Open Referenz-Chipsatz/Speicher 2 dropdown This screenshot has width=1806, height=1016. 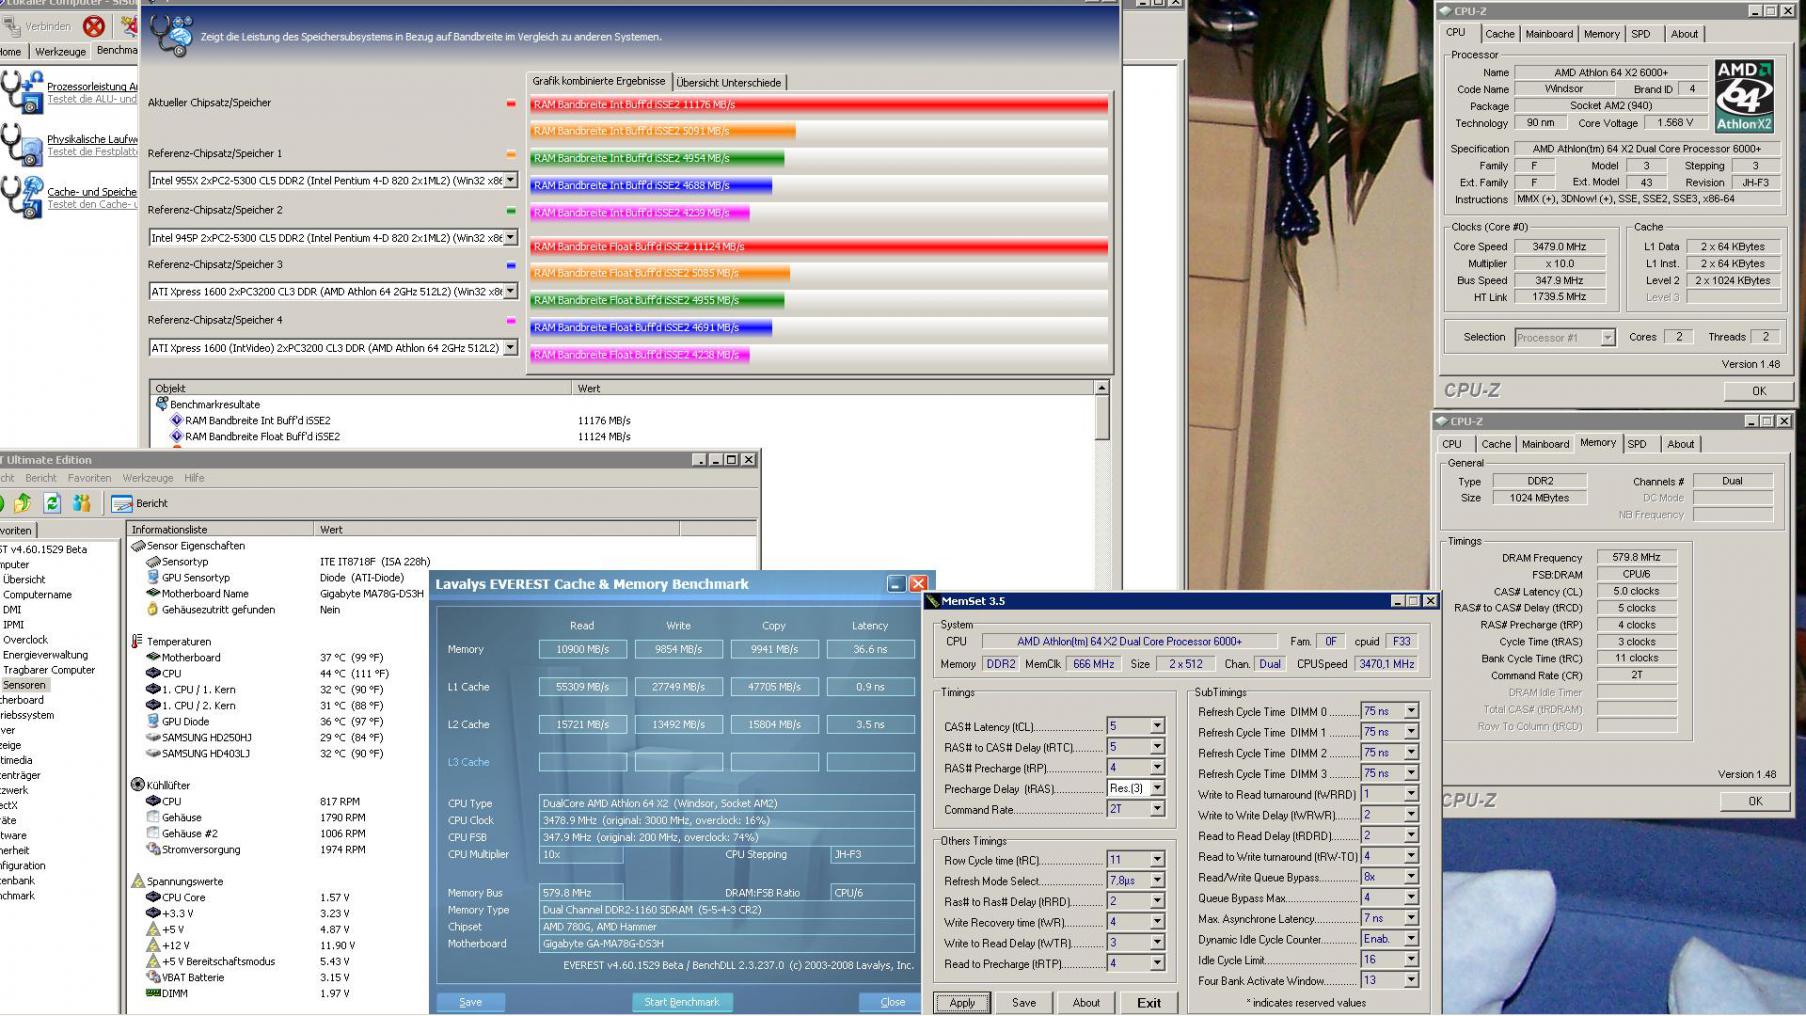(x=510, y=238)
